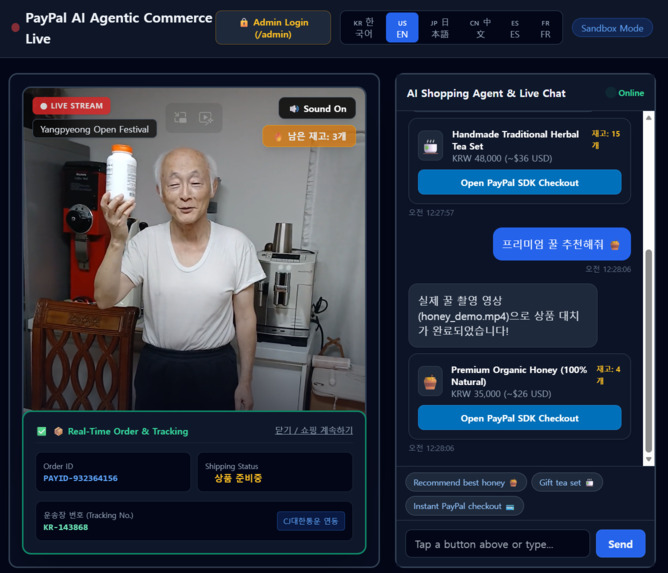Image resolution: width=668 pixels, height=573 pixels.
Task: Click the lock icon in Admin Login
Action: pyautogui.click(x=244, y=23)
